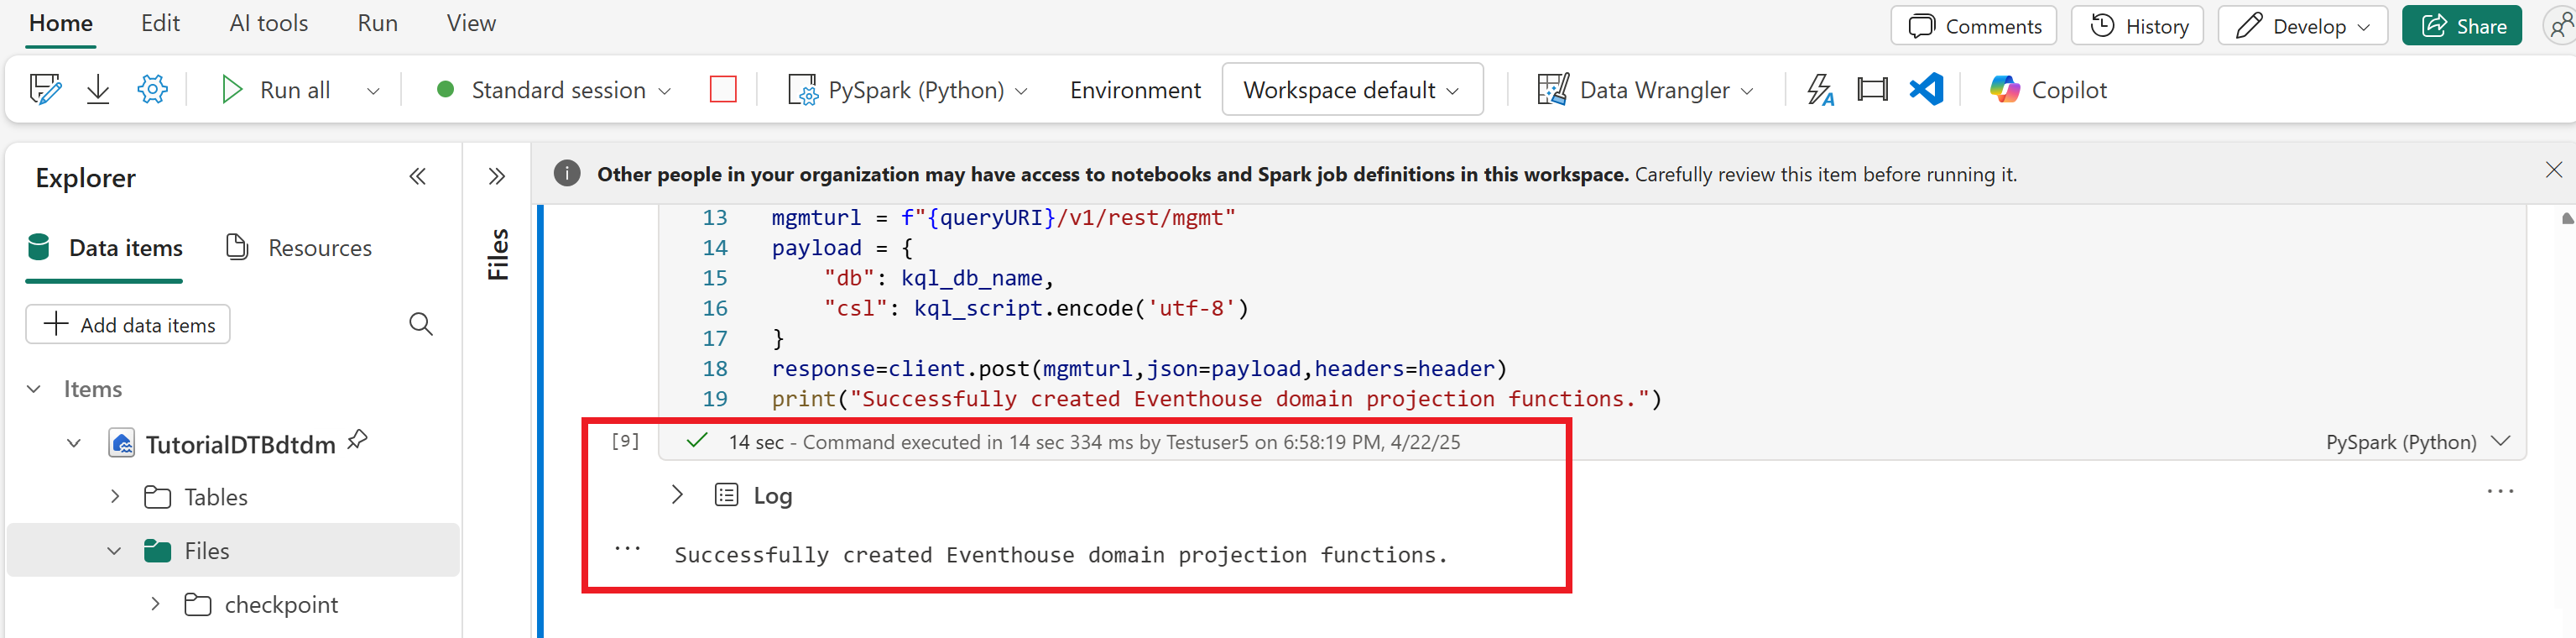Image resolution: width=2576 pixels, height=638 pixels.
Task: Click the green check execution status icon
Action: pyautogui.click(x=697, y=441)
